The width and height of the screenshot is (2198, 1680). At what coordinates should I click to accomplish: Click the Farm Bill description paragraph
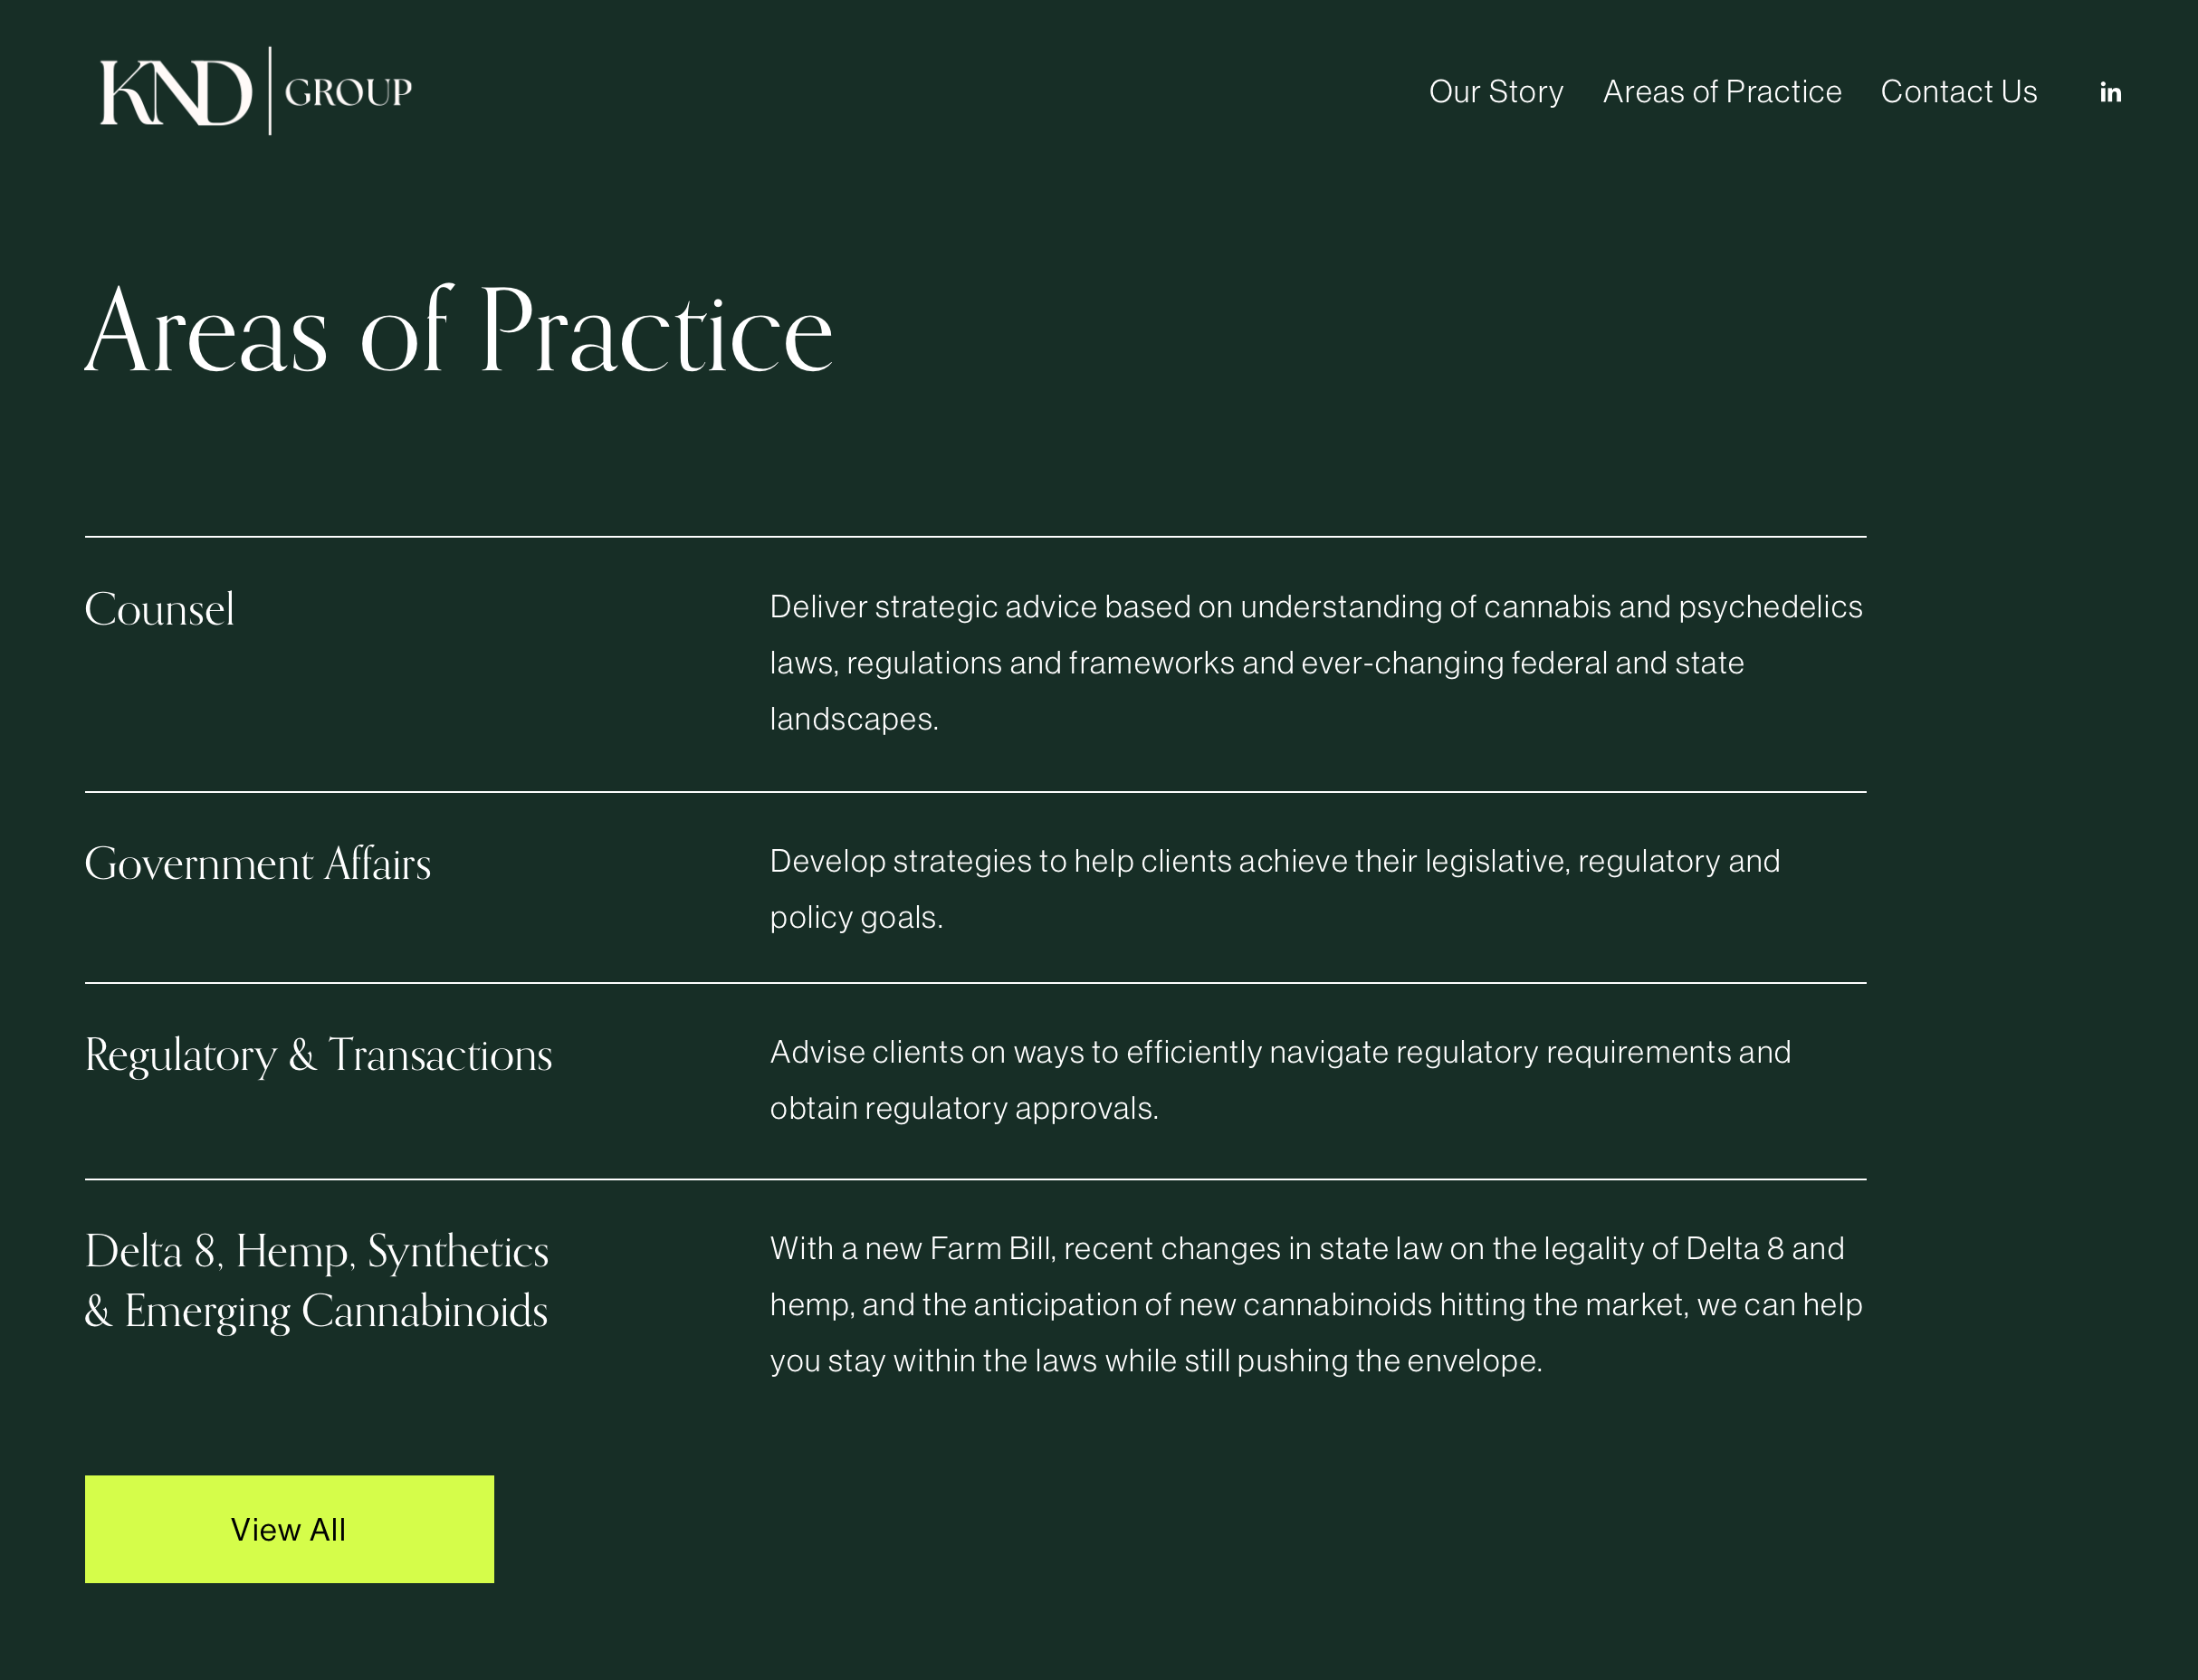click(1316, 1304)
